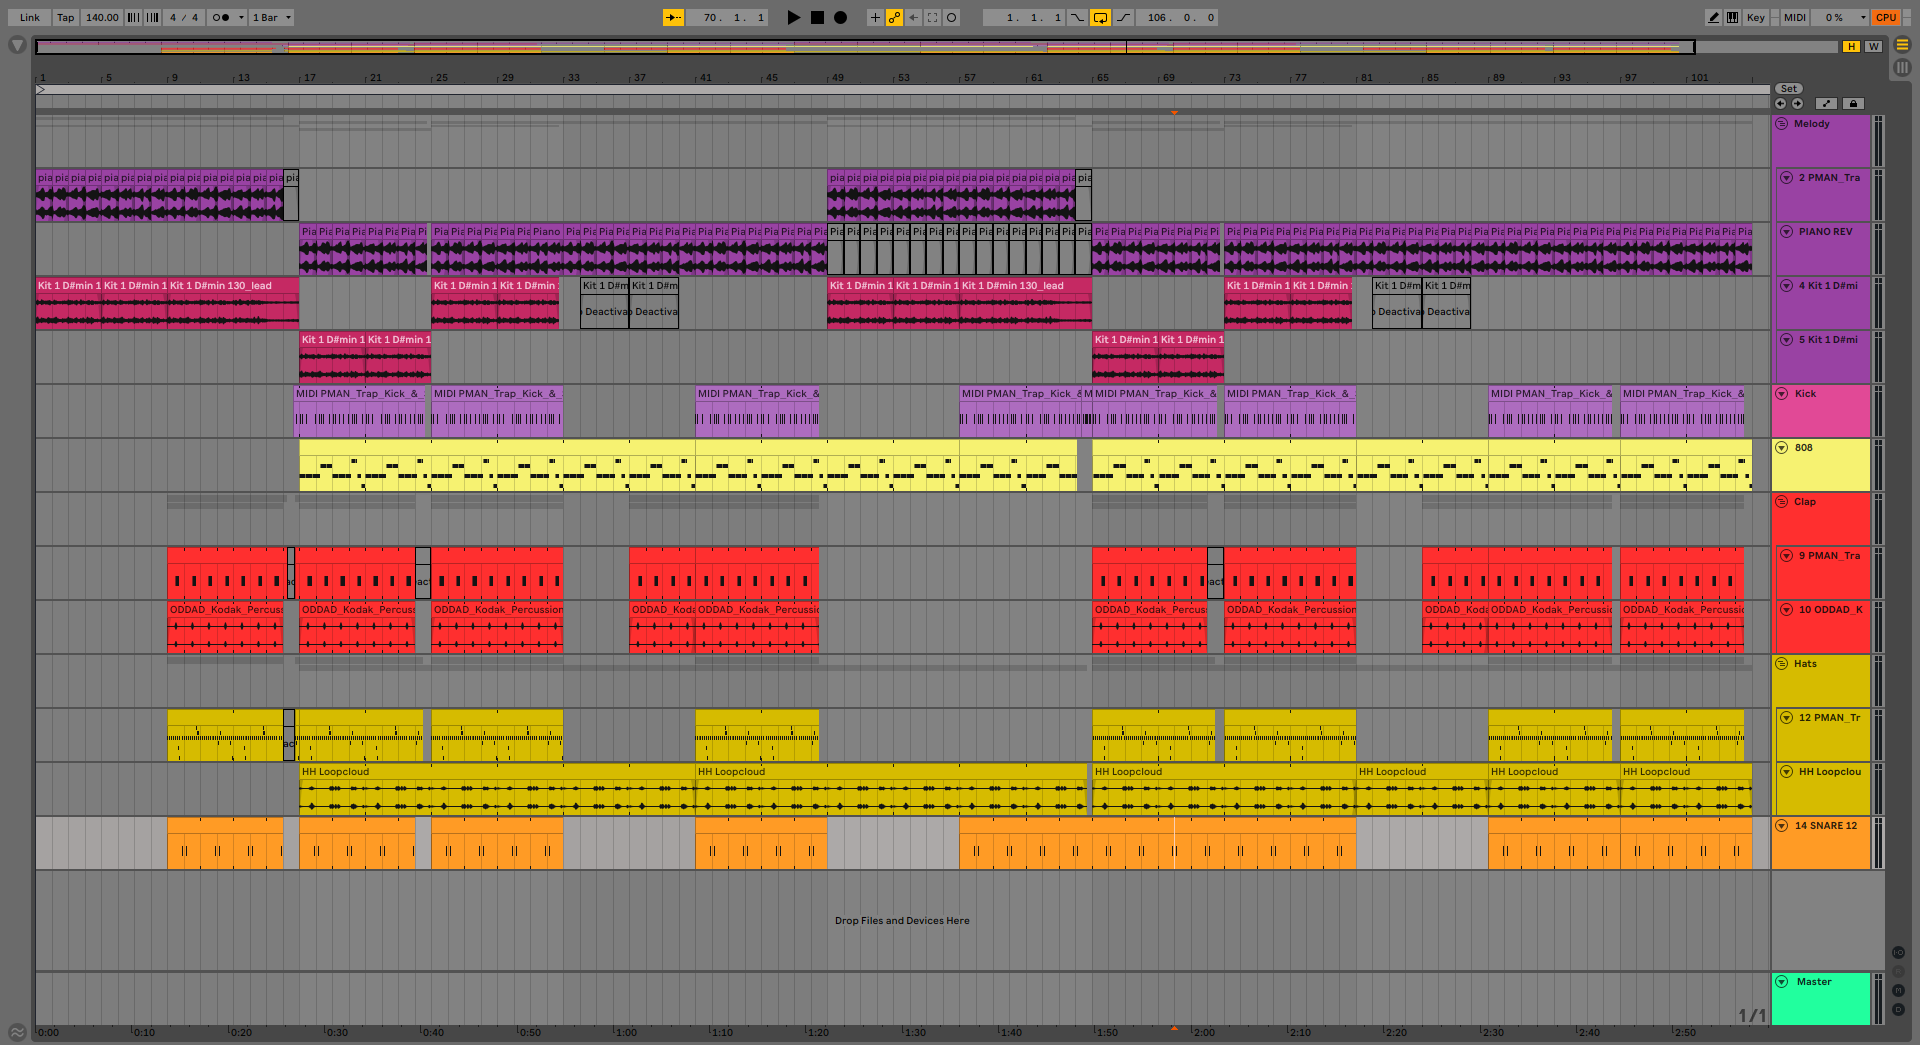Click the Set locator button
This screenshot has width=1920, height=1045.
(1789, 89)
